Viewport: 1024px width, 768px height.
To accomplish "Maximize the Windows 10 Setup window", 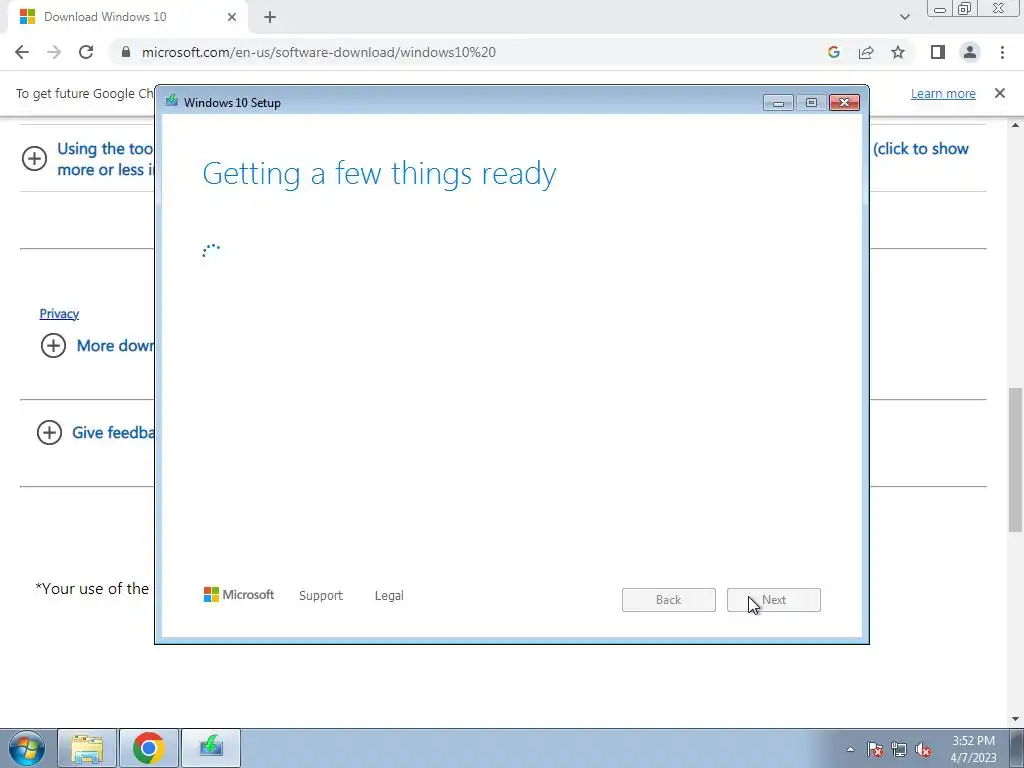I will click(x=811, y=103).
